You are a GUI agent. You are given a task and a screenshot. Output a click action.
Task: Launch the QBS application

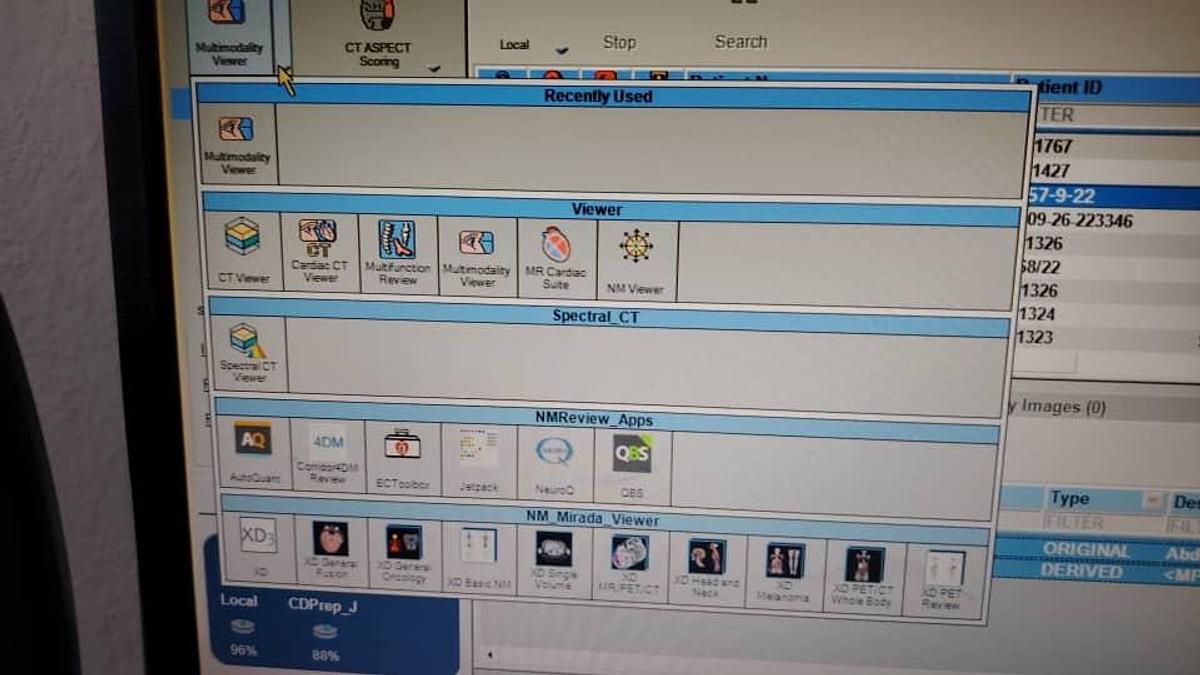coord(632,462)
